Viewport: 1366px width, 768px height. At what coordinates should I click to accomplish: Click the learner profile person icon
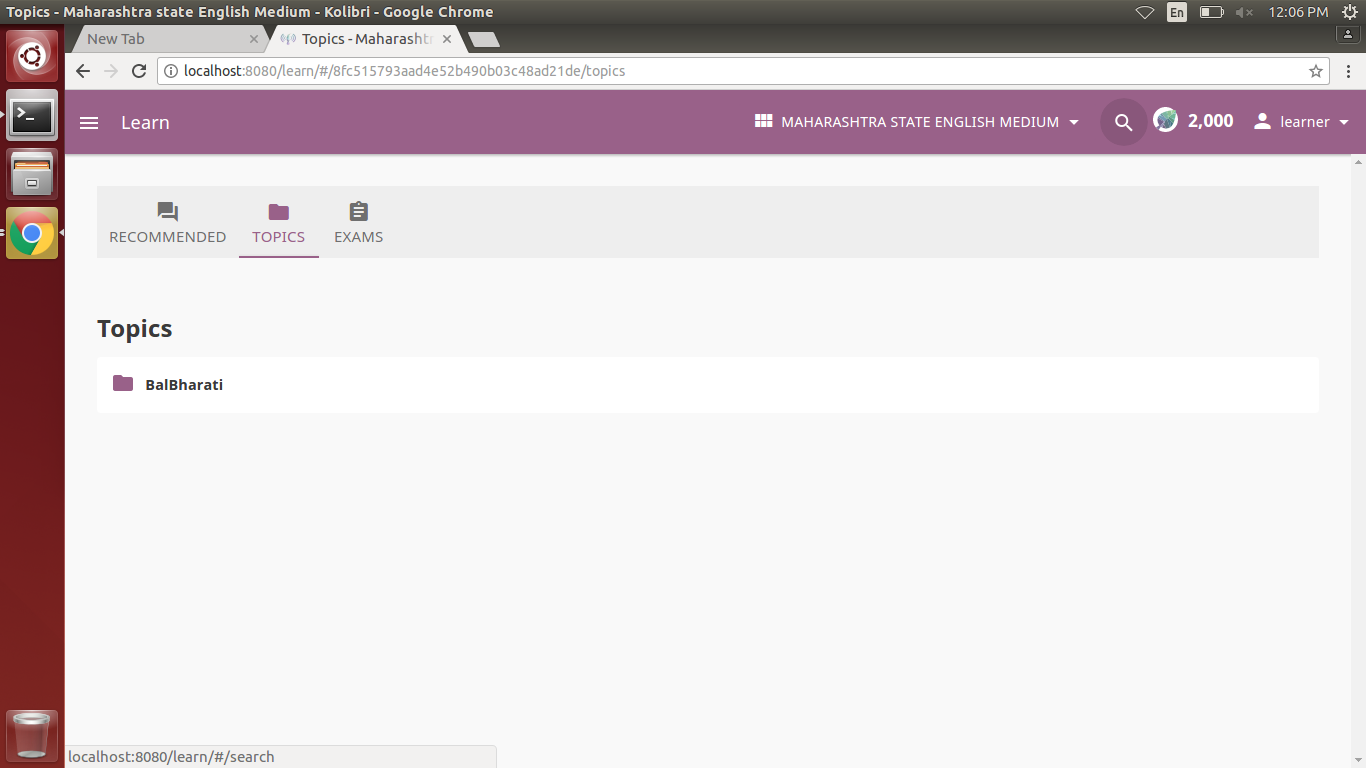click(x=1261, y=121)
